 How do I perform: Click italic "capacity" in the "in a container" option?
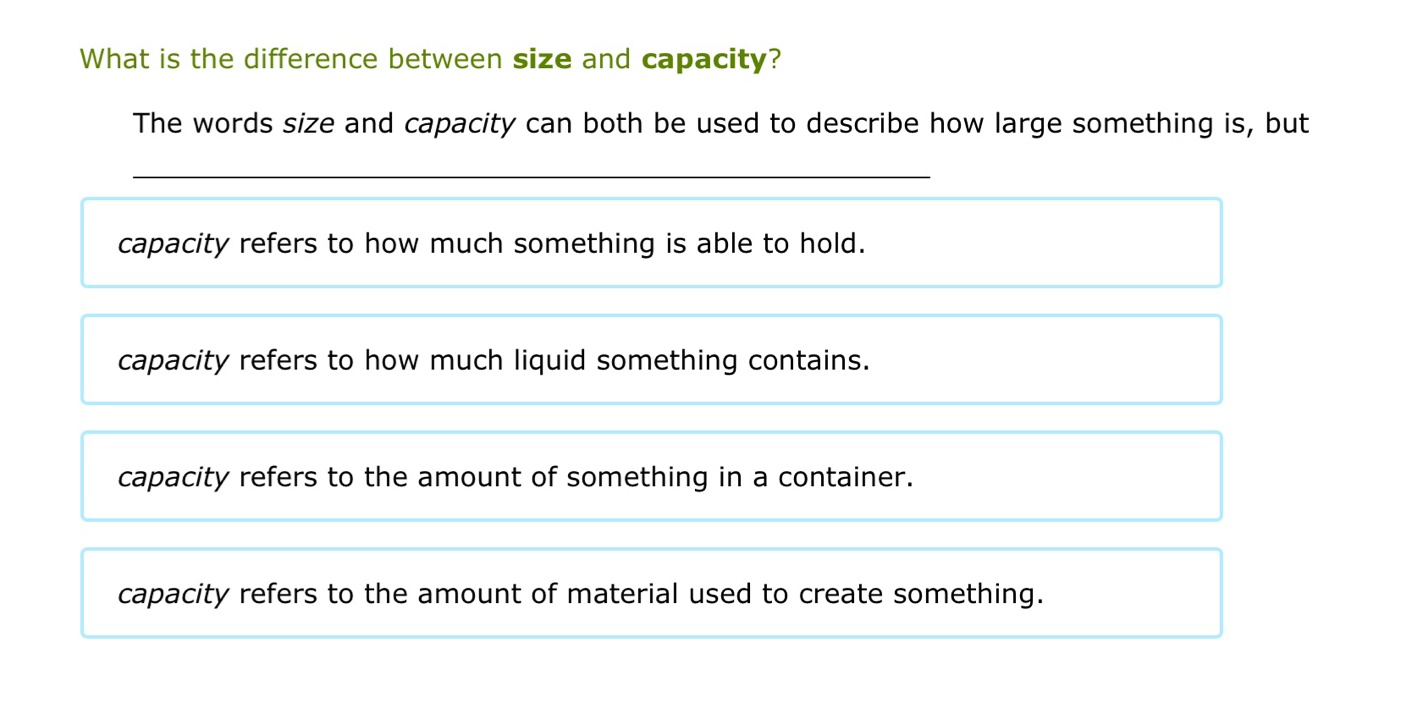[x=173, y=479]
